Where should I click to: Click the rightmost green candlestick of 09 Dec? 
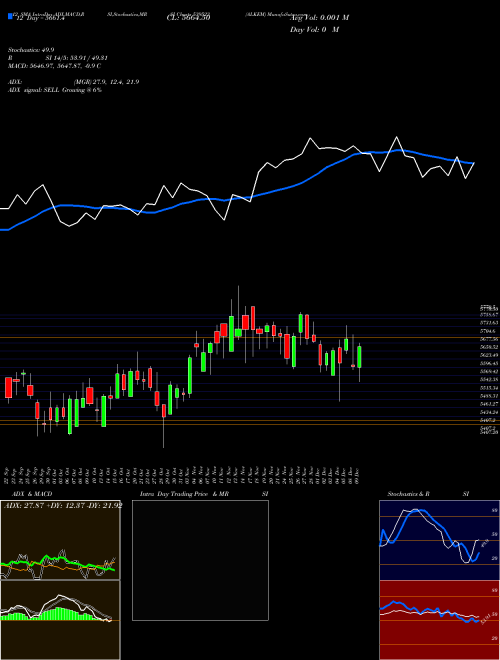(359, 357)
